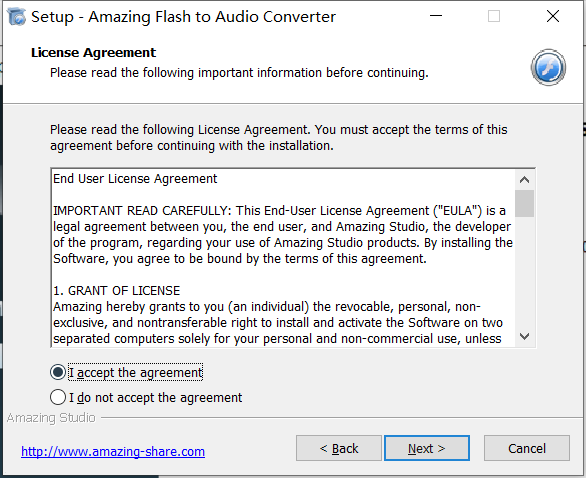Click the scroll up arrow in license box
The width and height of the screenshot is (586, 478).
point(524,180)
